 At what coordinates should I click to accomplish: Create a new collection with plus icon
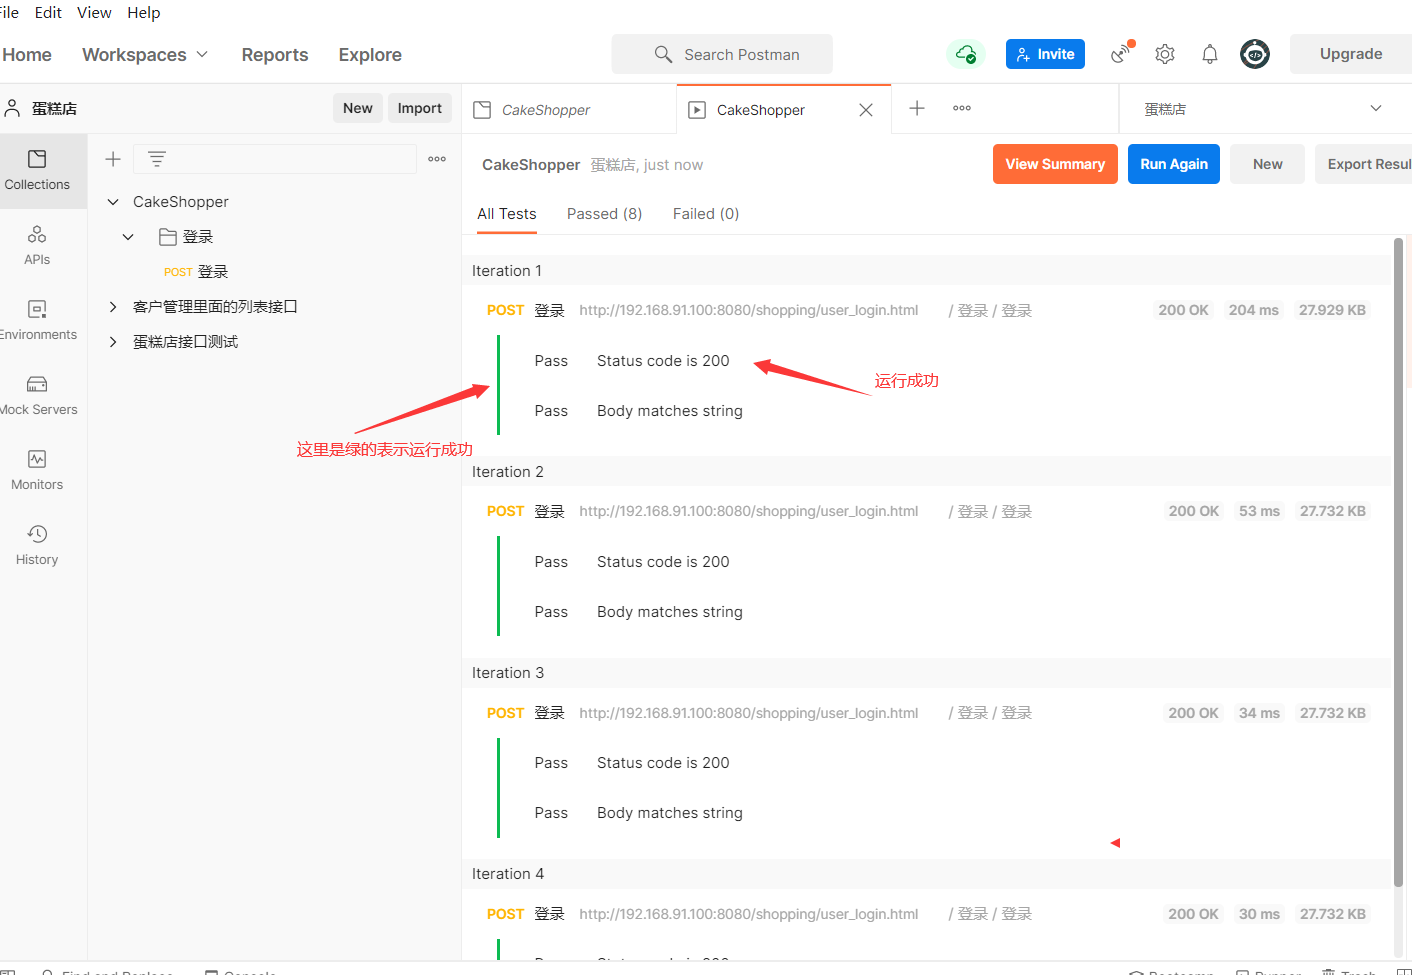point(113,159)
